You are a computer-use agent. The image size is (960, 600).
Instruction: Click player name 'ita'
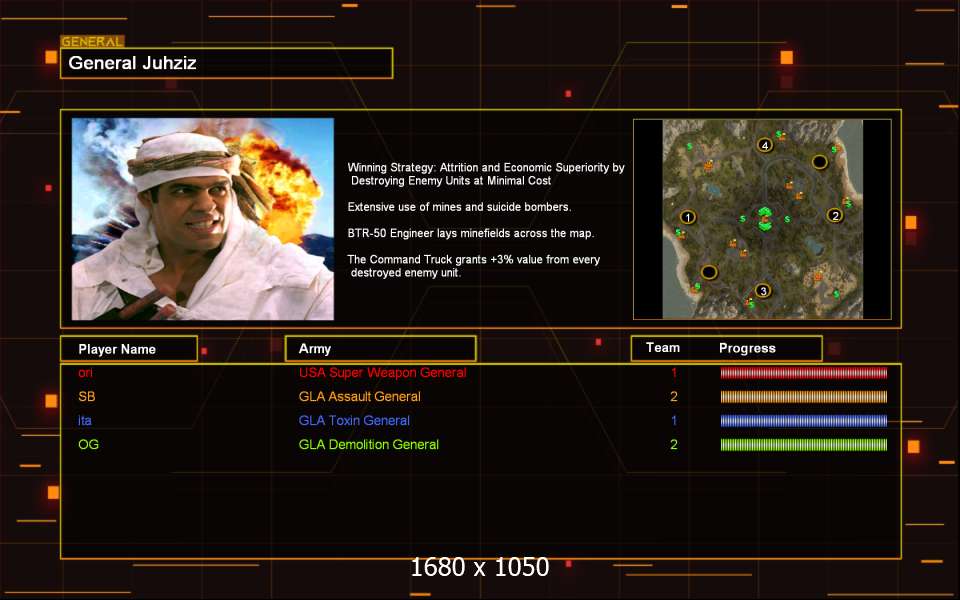[84, 421]
